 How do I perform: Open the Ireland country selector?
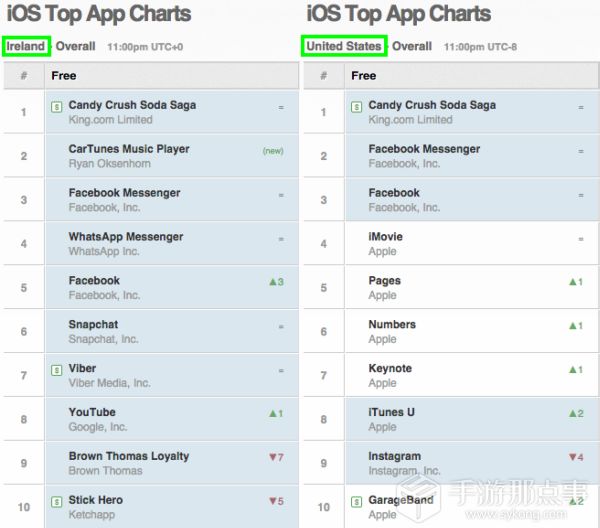tap(26, 46)
